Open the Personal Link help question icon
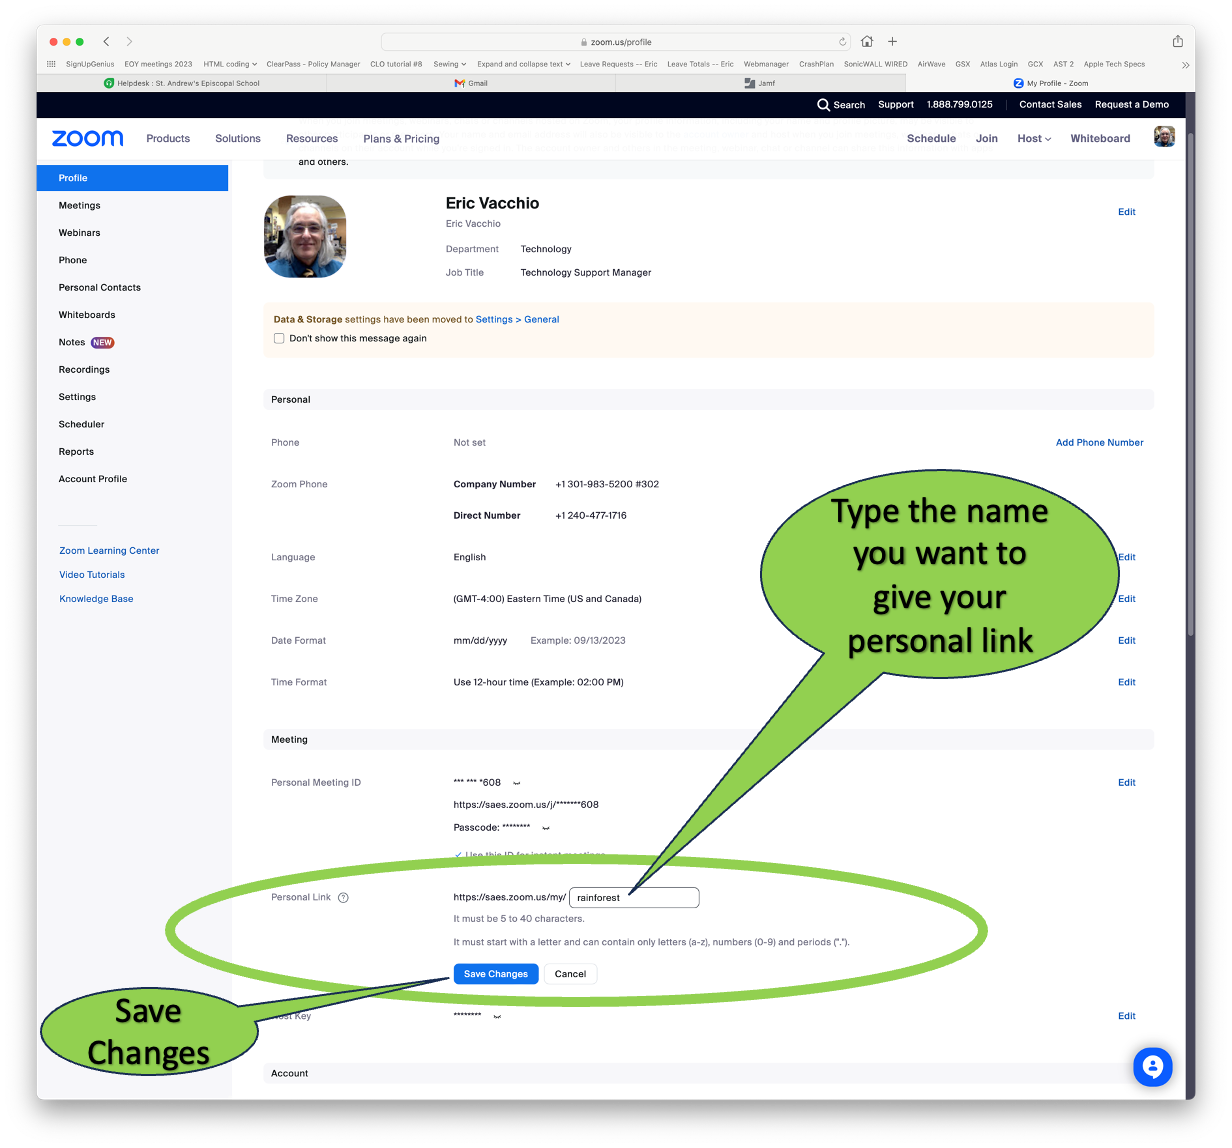 pos(343,898)
